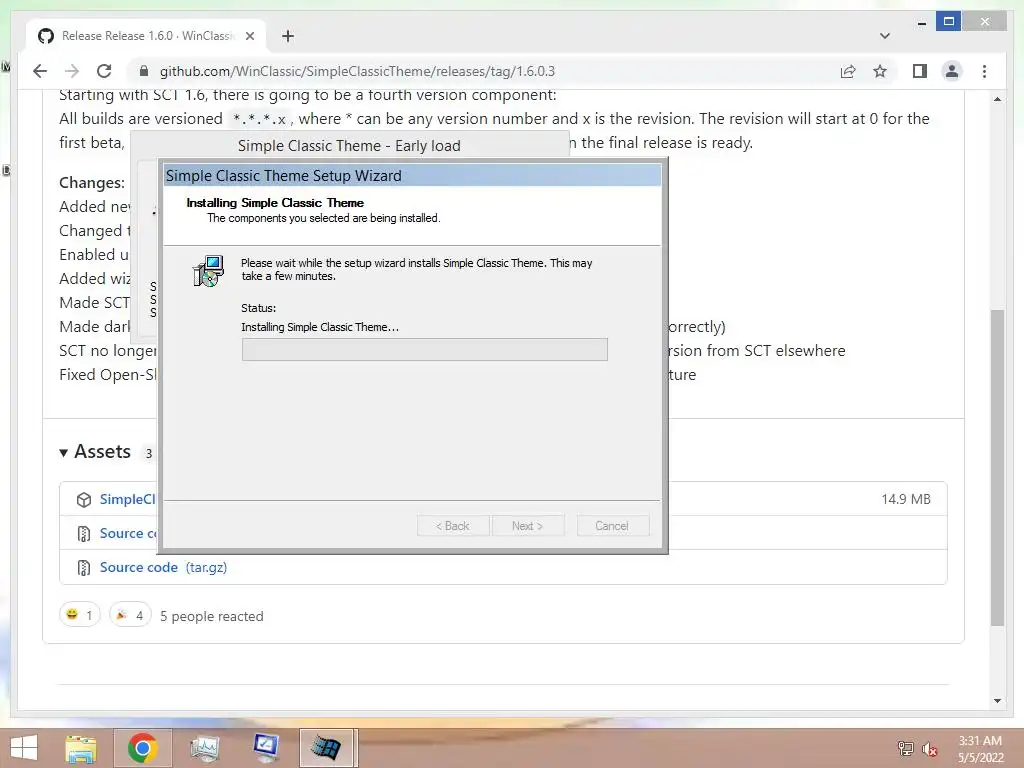This screenshot has height=768, width=1024.
Task: Open the Chrome profile avatar menu
Action: click(952, 71)
